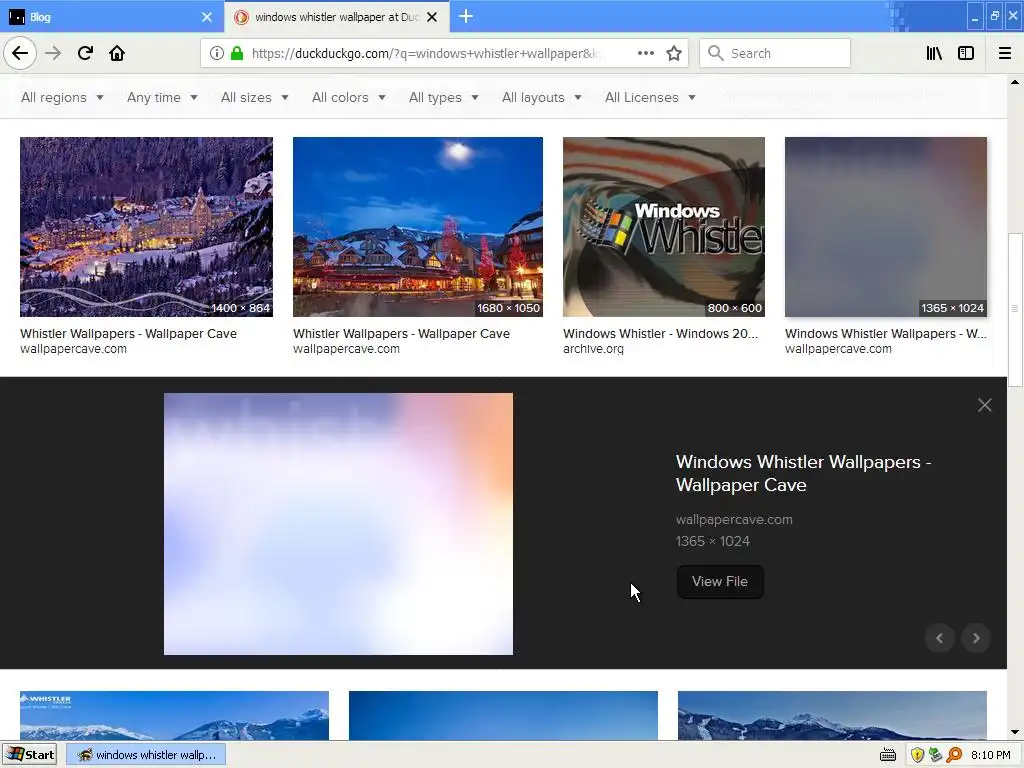The height and width of the screenshot is (768, 1024).
Task: Click the forward navigation arrow
Action: (x=53, y=53)
